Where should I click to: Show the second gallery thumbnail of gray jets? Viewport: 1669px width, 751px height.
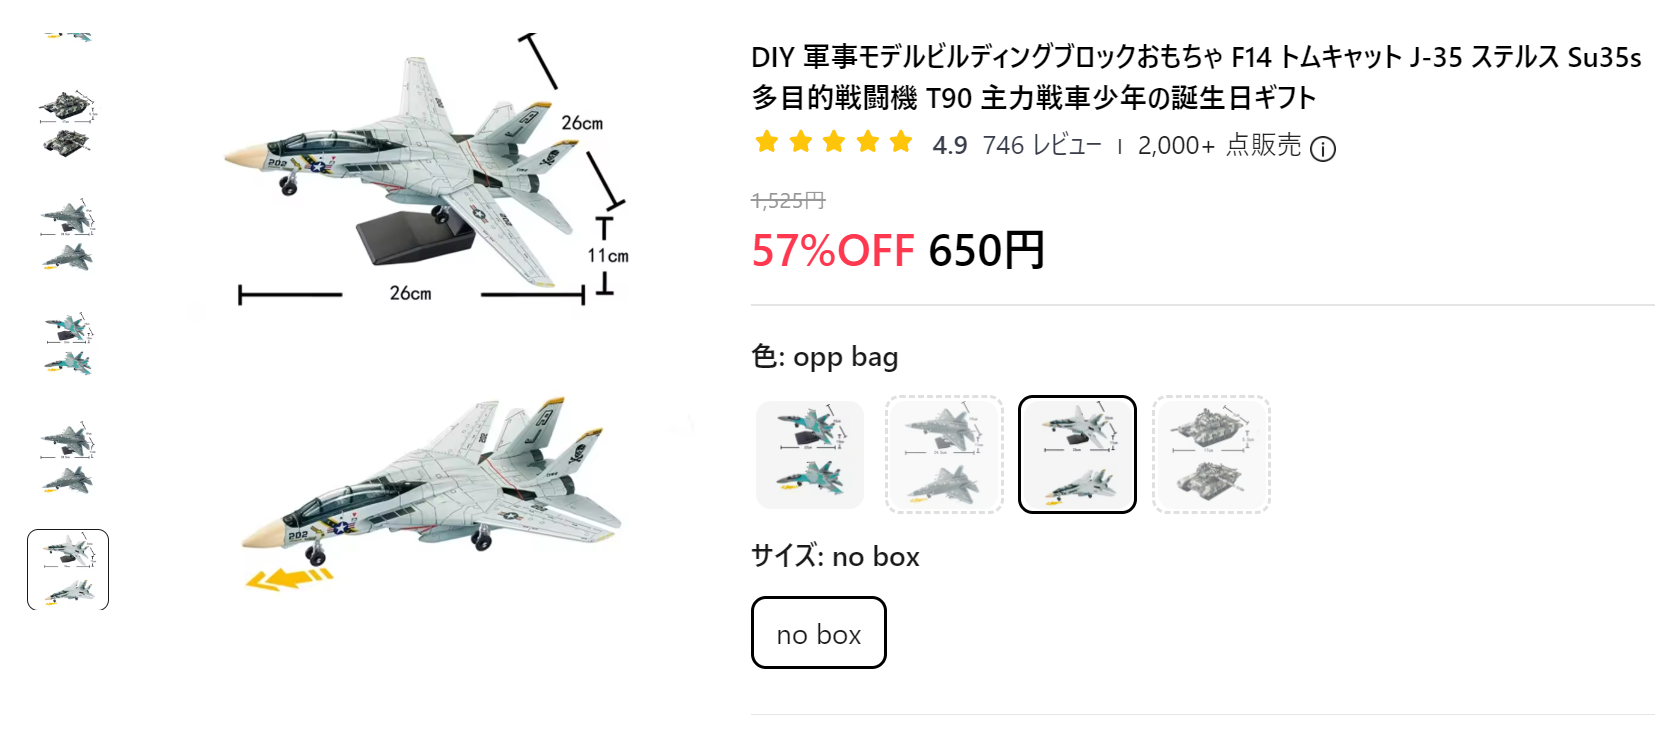tap(68, 236)
